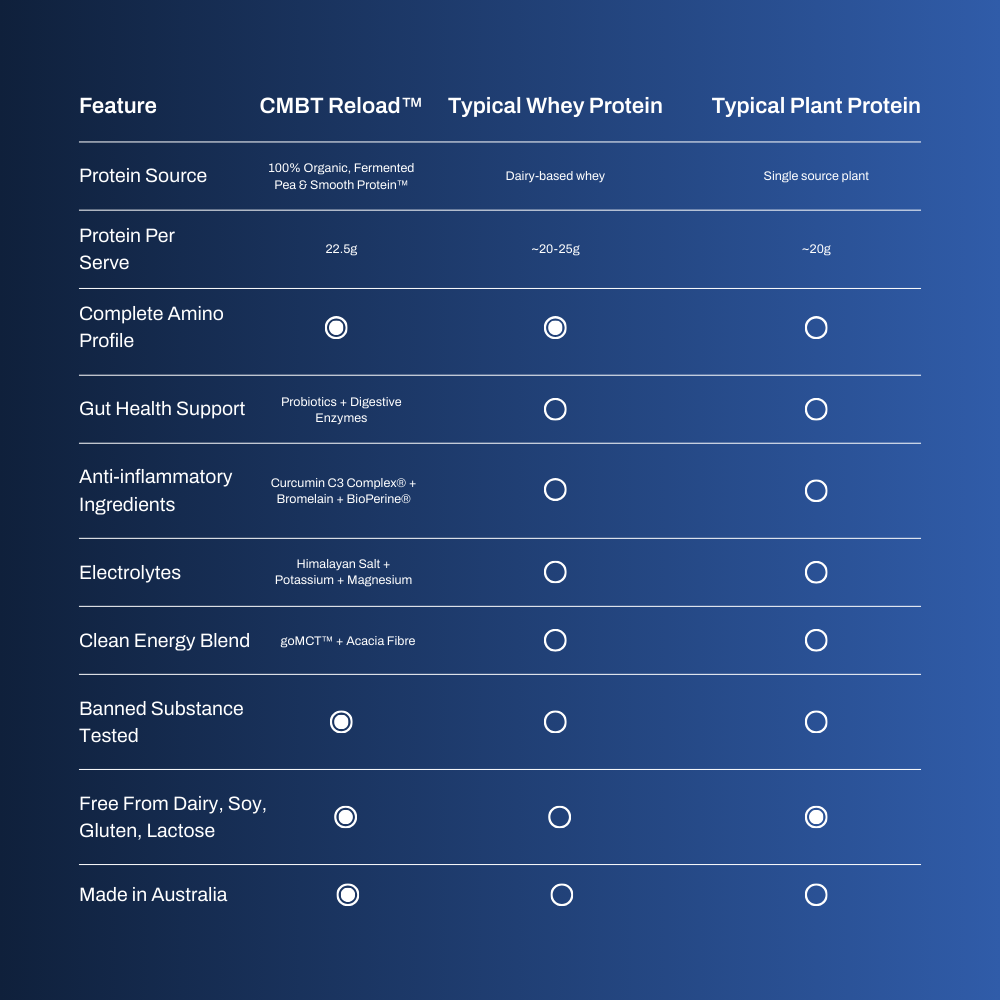This screenshot has height=1000, width=1000.
Task: Click Plant Protein filled circle for Free From Dairy
Action: (x=816, y=817)
